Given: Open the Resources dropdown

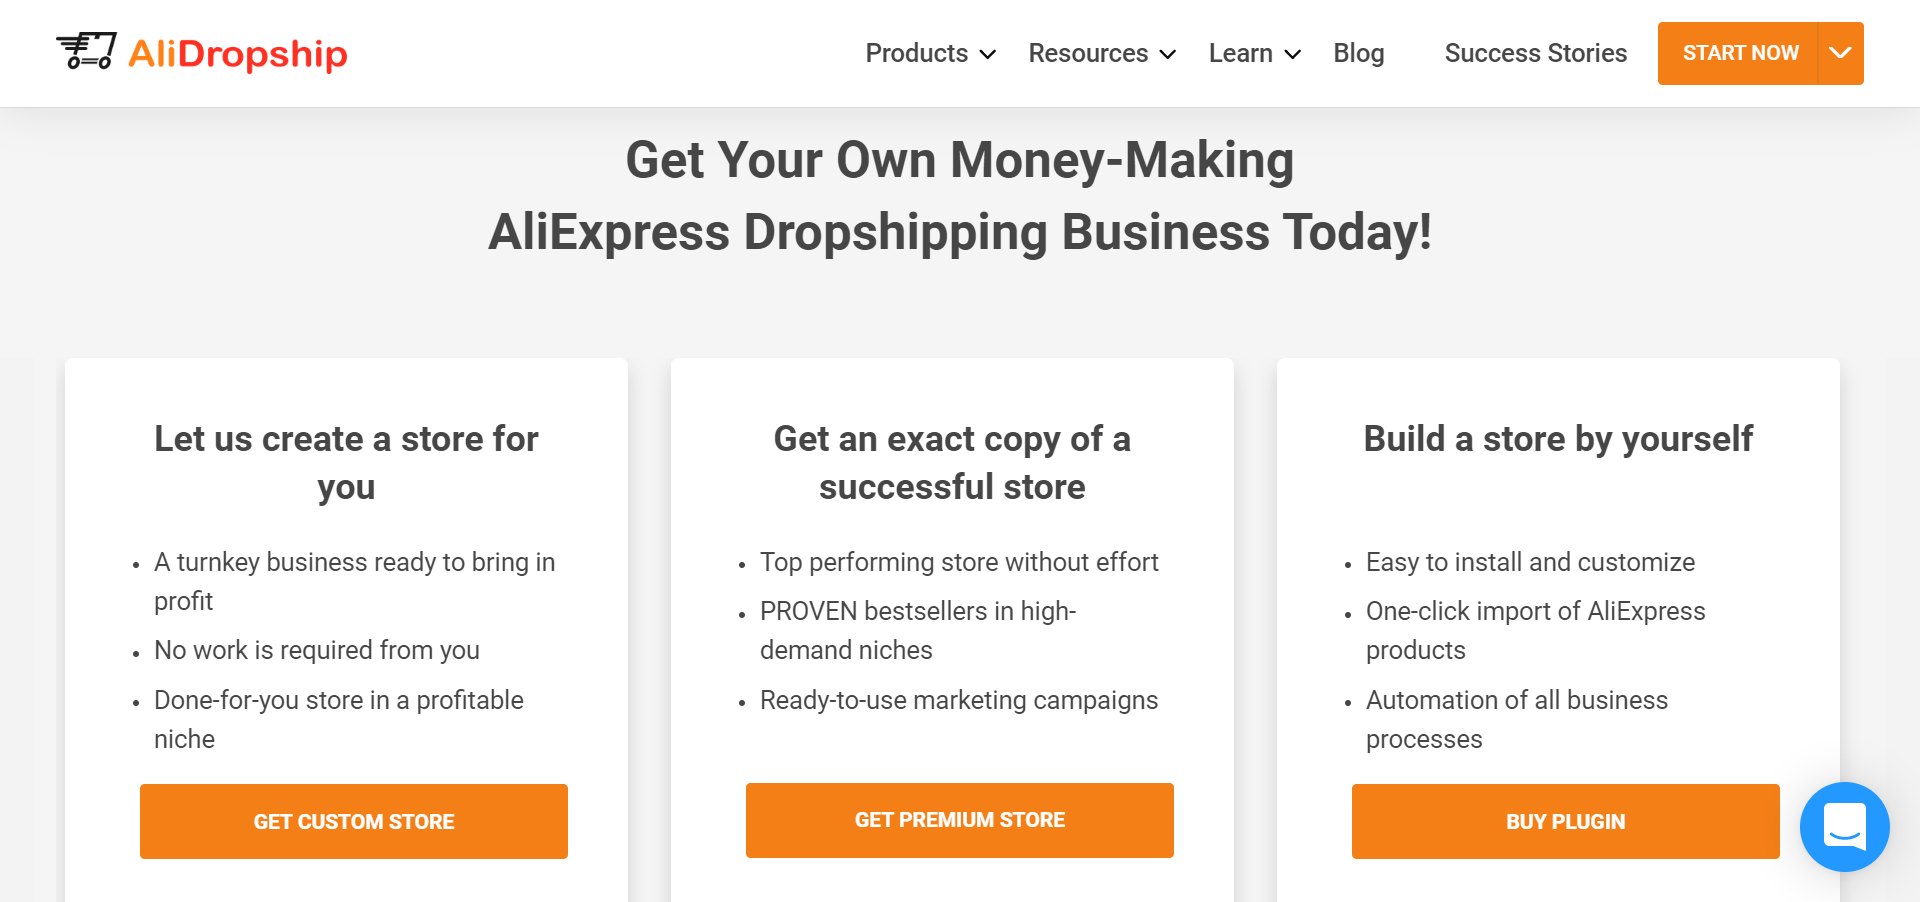Looking at the screenshot, I should (x=1100, y=53).
